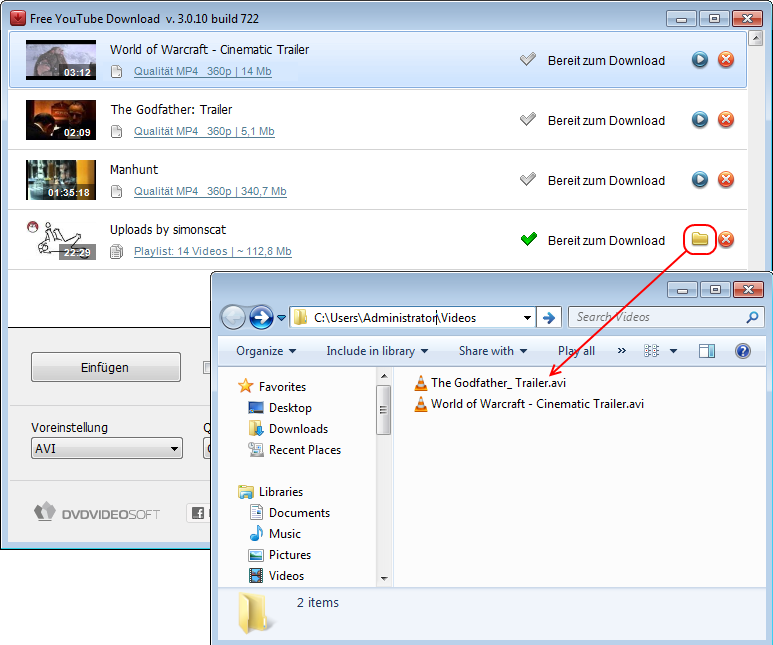Click file icon beside Godfather quality link
This screenshot has width=773, height=645.
116,132
